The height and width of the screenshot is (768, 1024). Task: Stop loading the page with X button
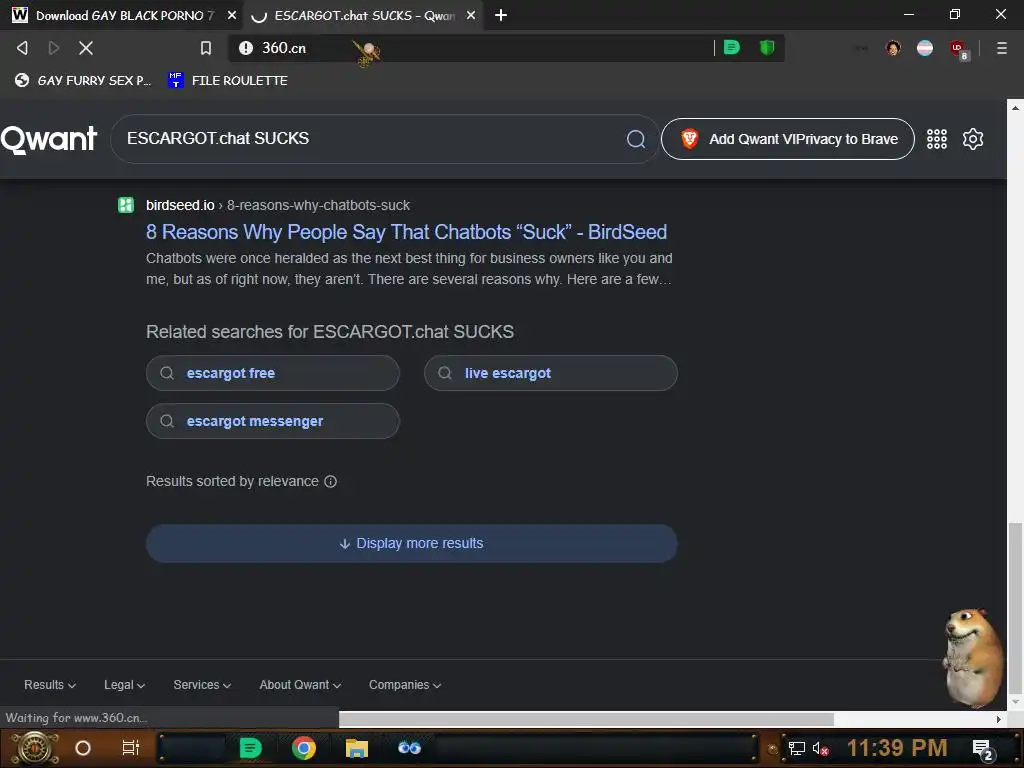click(x=86, y=48)
